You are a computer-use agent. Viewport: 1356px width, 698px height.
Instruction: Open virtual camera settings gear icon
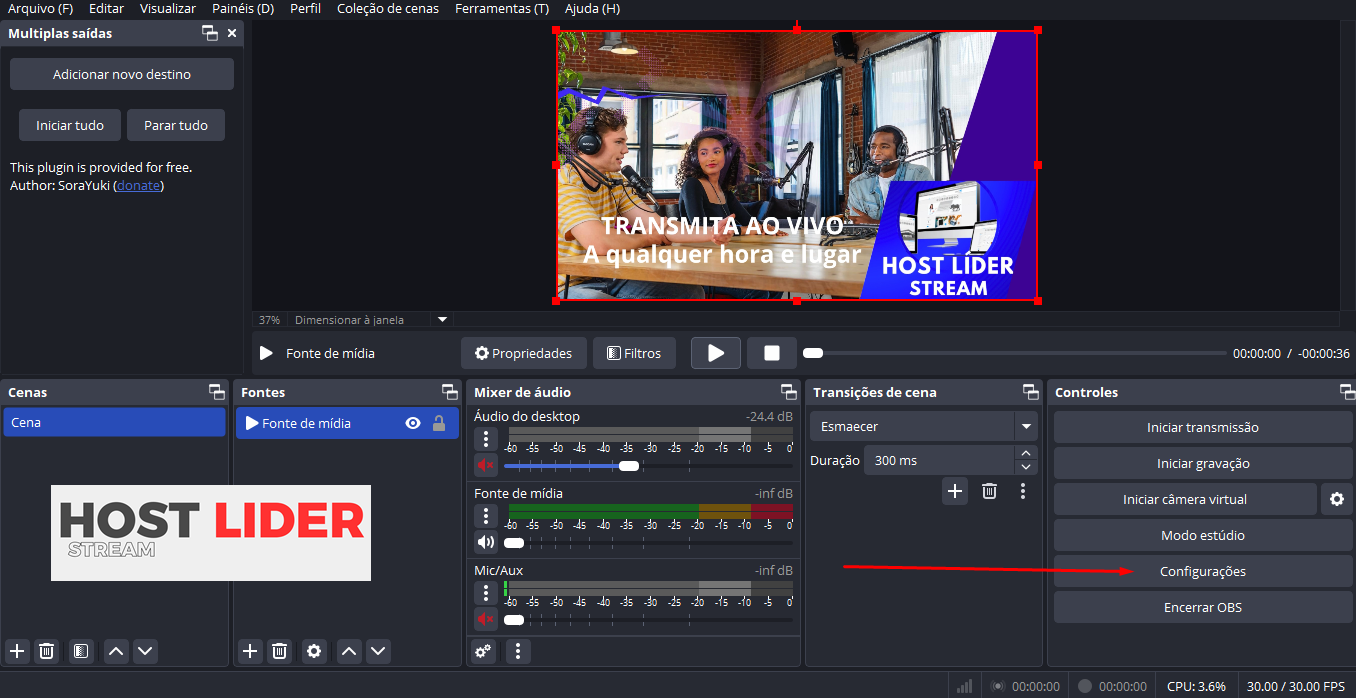pyautogui.click(x=1336, y=499)
